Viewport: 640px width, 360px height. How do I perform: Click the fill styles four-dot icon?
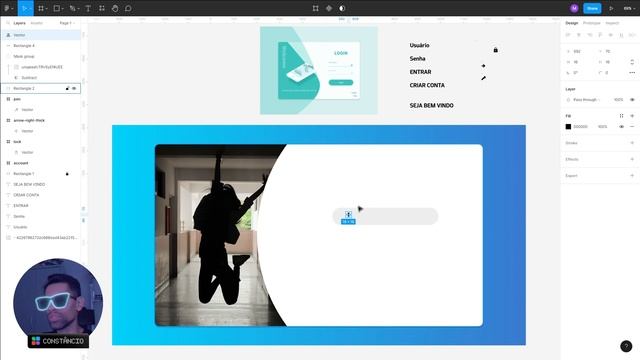pyautogui.click(x=621, y=116)
